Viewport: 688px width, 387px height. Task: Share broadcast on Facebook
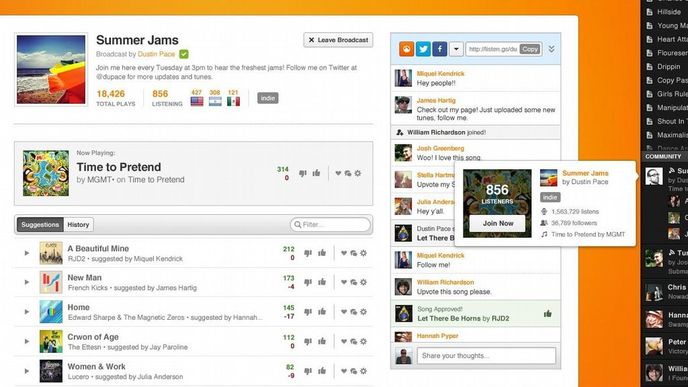point(440,49)
